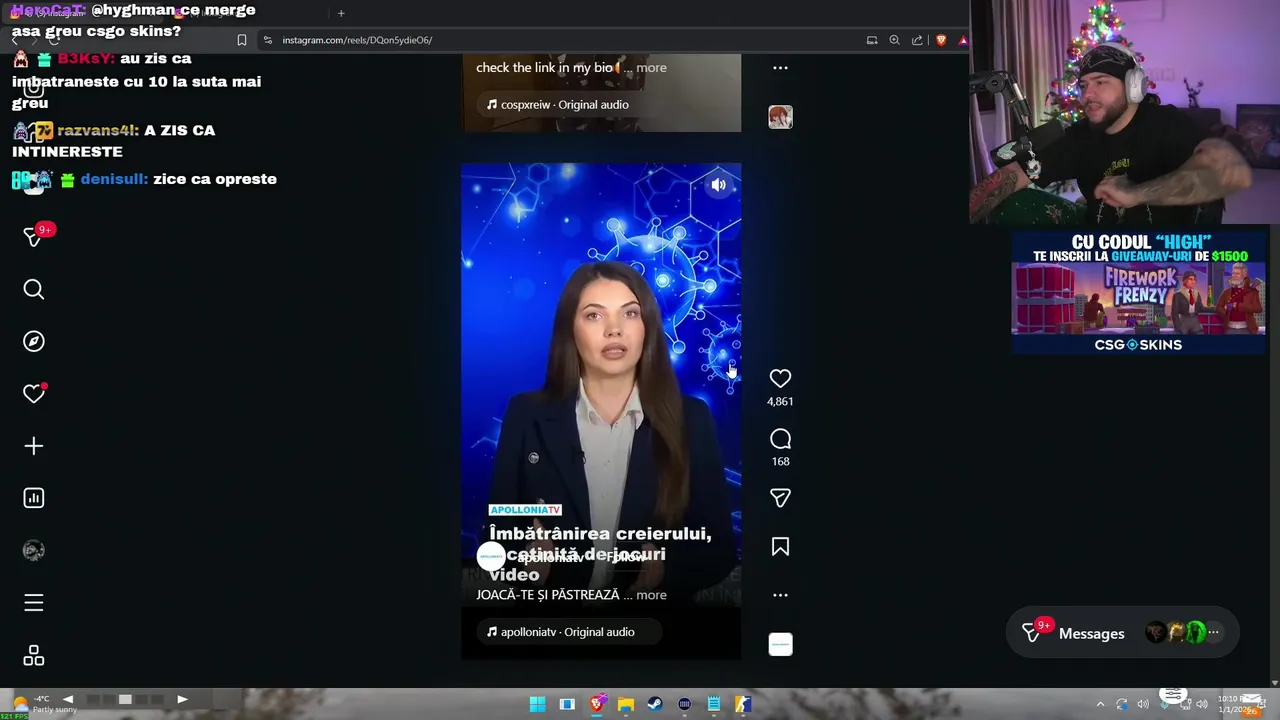
Task: Open Task View on the taskbar
Action: click(x=567, y=704)
